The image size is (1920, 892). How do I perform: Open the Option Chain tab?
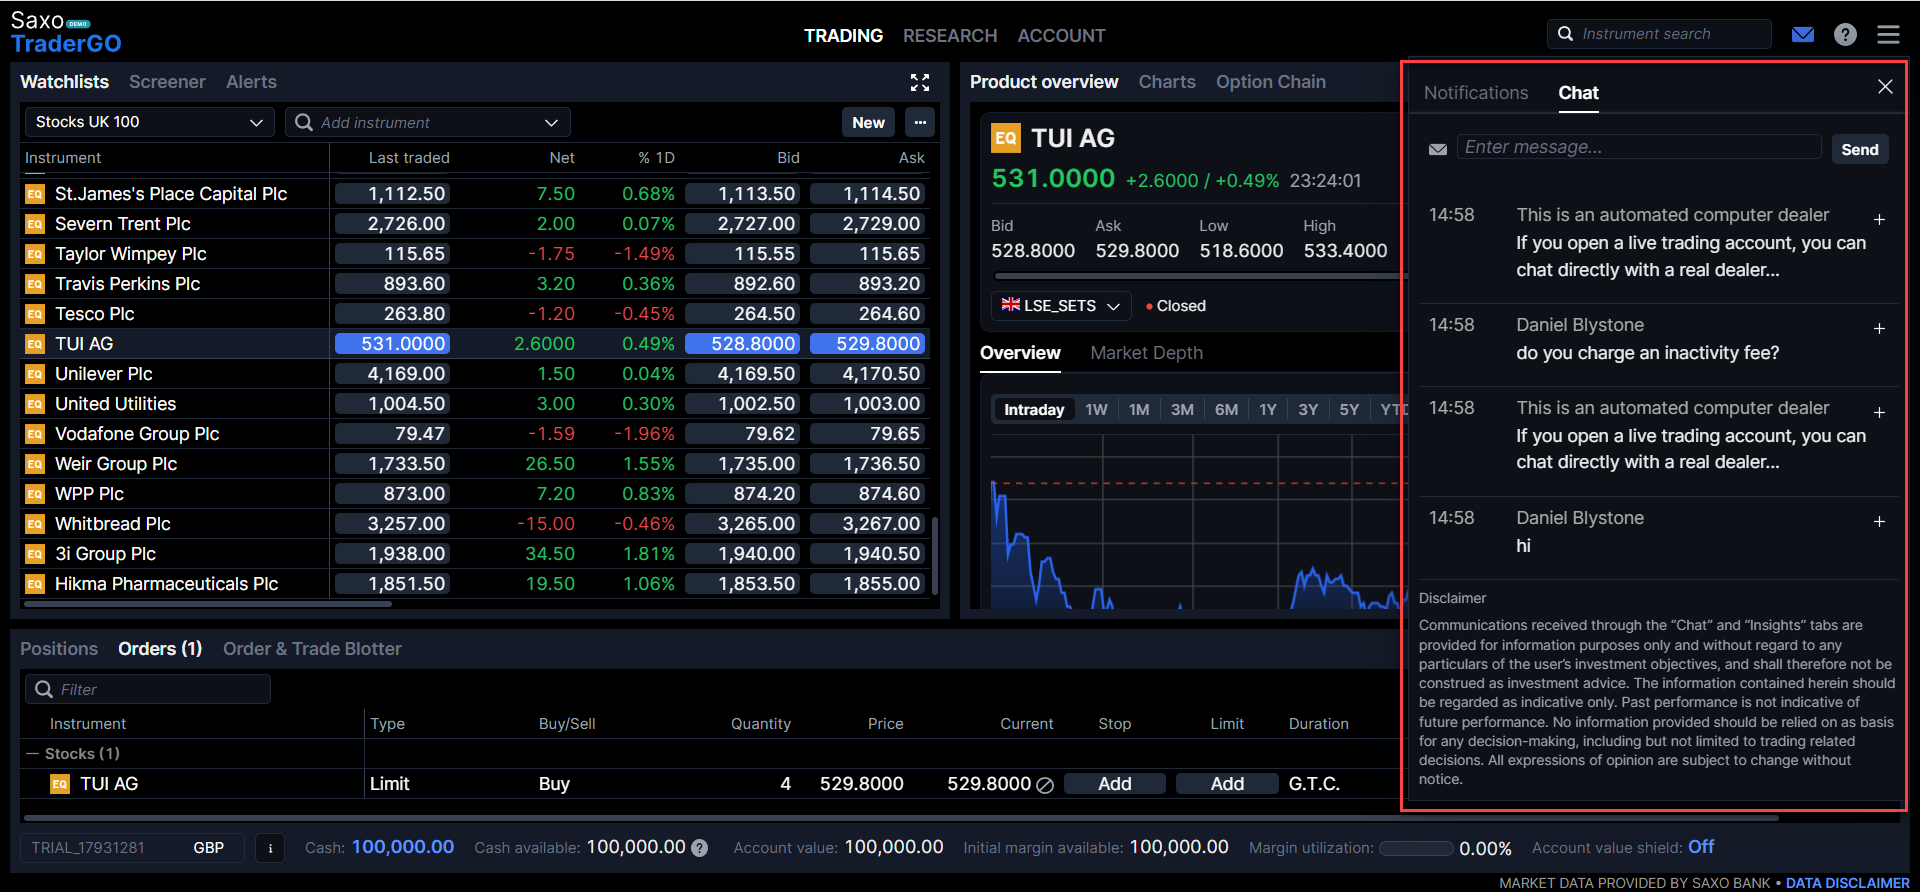pyautogui.click(x=1271, y=82)
